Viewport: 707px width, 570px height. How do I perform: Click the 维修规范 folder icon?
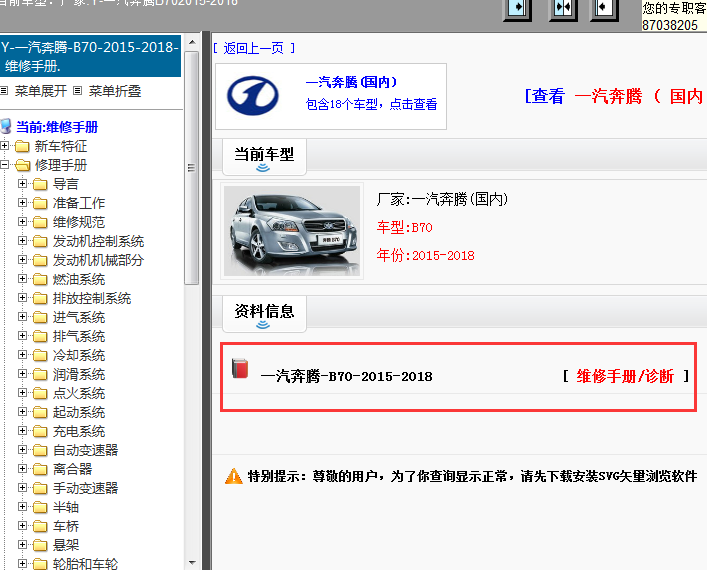40,222
